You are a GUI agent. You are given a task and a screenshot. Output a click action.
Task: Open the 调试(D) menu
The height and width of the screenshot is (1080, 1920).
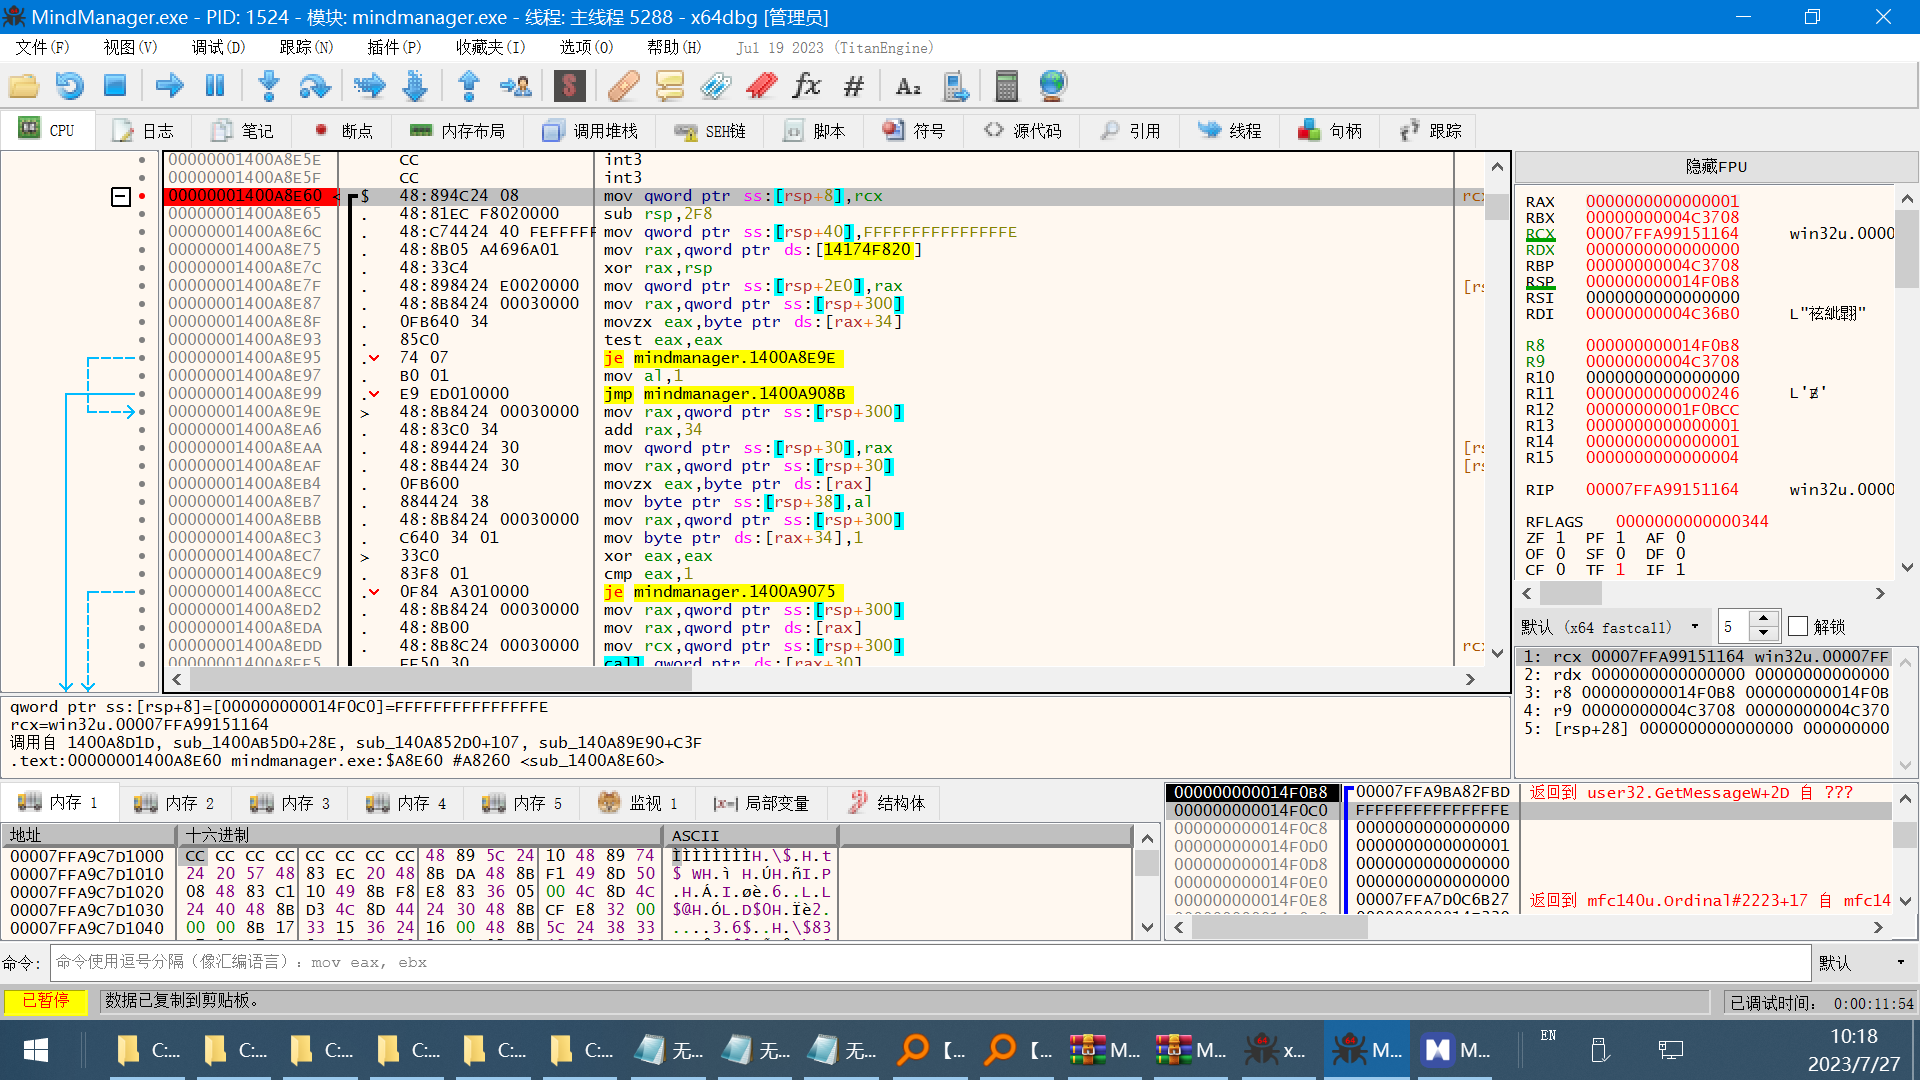(x=218, y=47)
